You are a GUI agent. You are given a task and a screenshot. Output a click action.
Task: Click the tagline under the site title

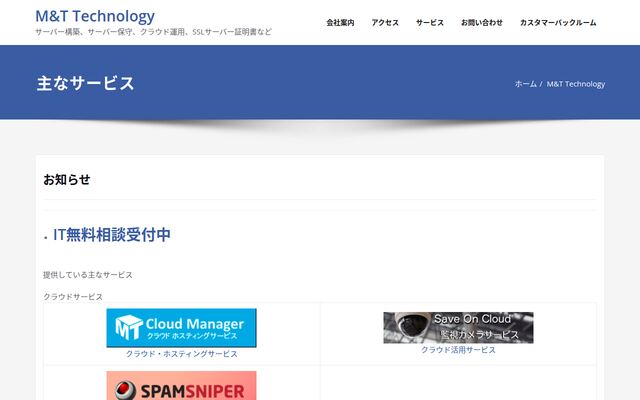pyautogui.click(x=153, y=32)
